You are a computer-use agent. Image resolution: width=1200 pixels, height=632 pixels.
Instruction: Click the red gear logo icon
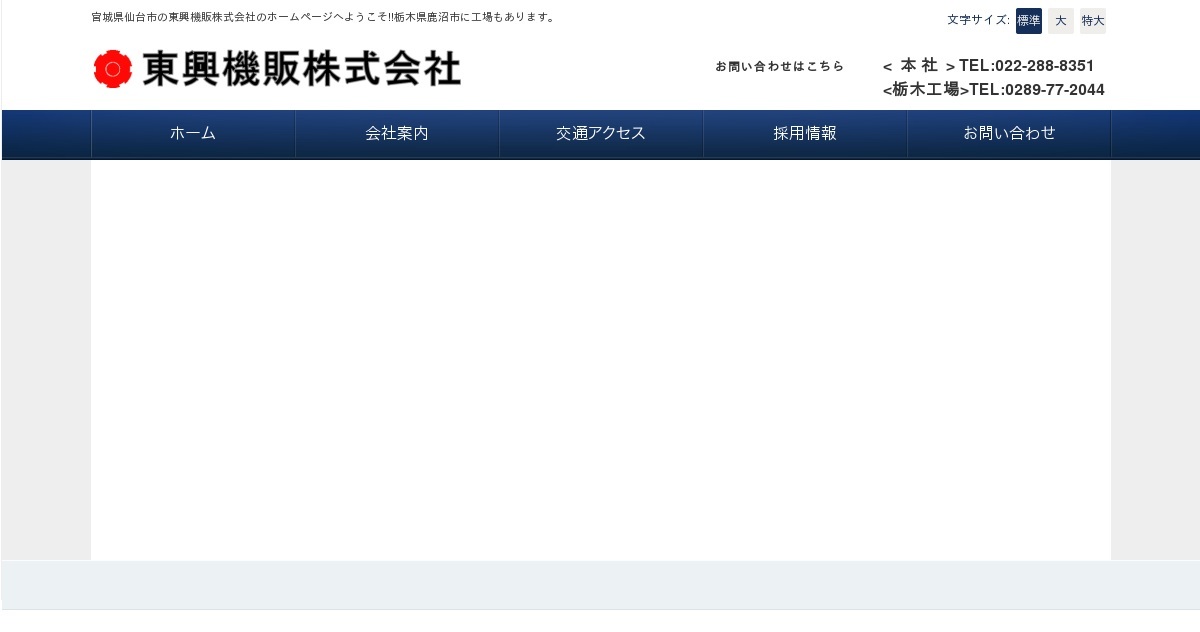pos(113,69)
